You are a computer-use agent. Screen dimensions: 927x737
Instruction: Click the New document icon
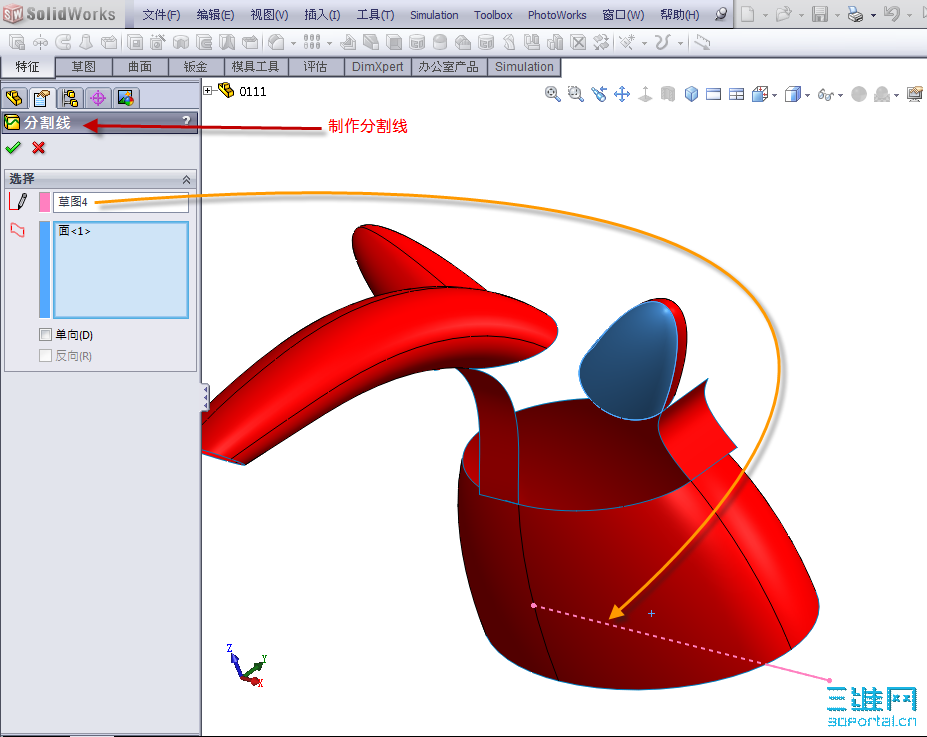coord(747,14)
